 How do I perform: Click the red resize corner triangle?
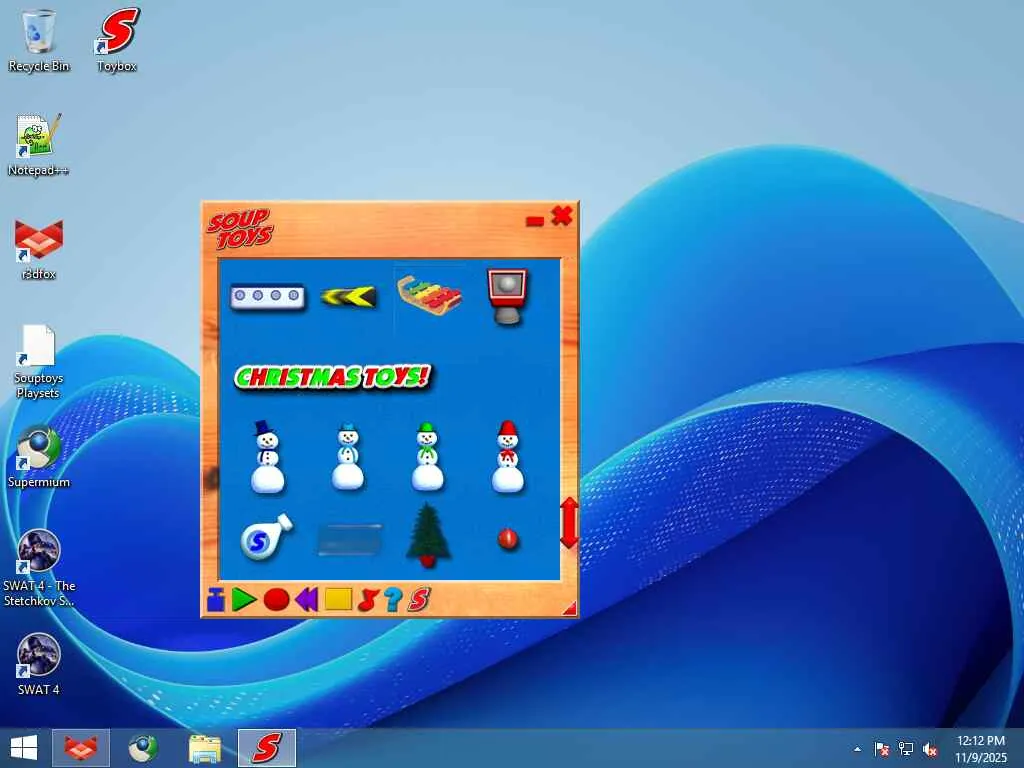tap(570, 609)
